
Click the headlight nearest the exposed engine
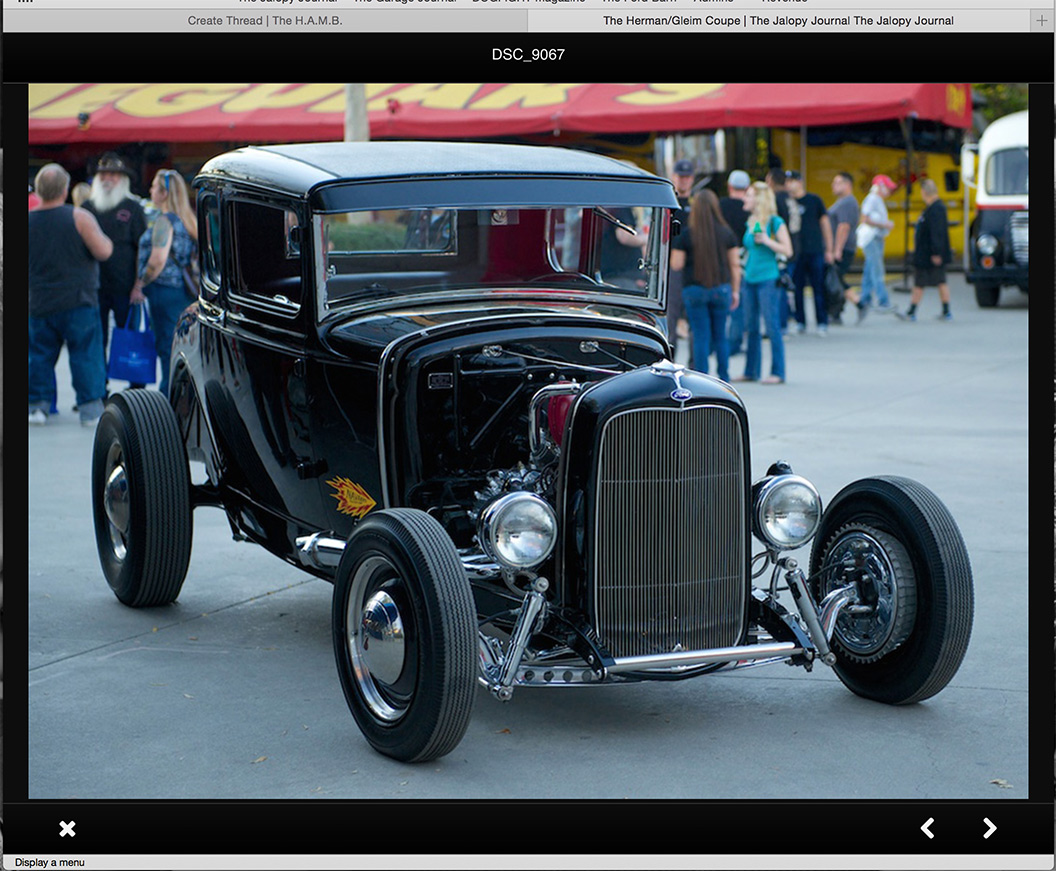click(x=519, y=529)
